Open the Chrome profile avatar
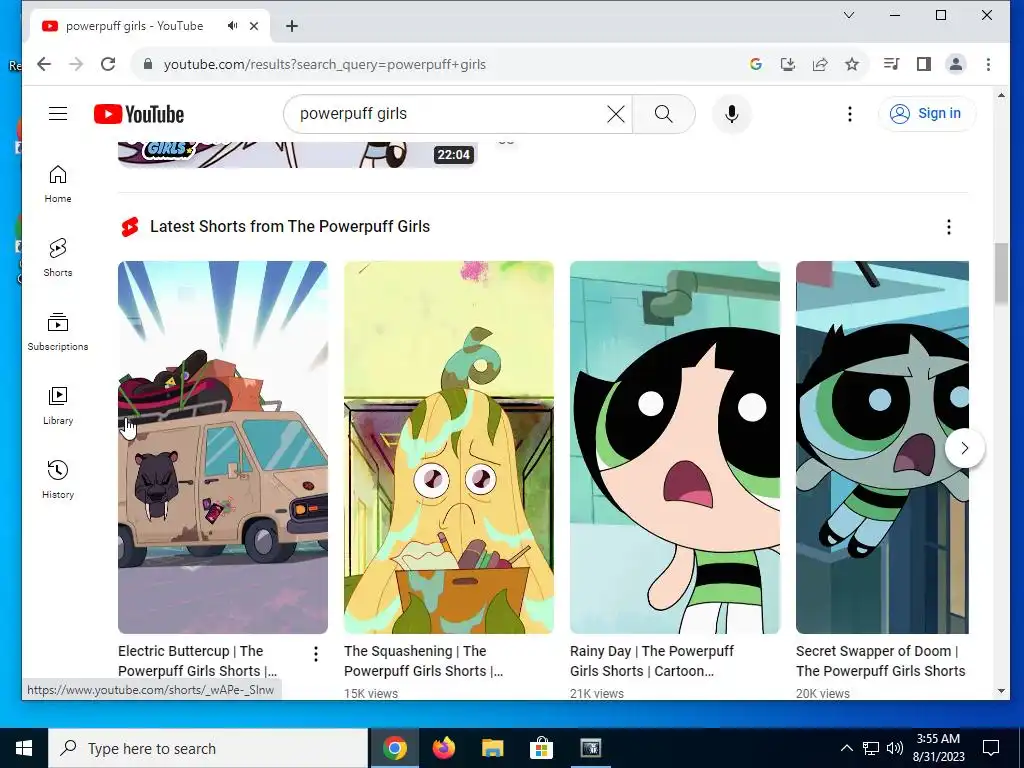The image size is (1024, 768). (x=955, y=64)
